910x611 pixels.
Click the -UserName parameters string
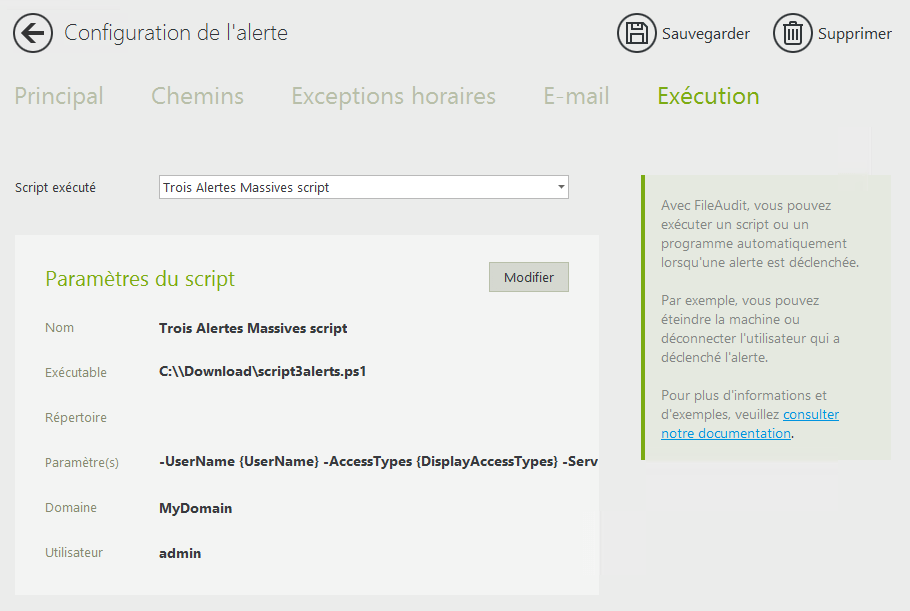378,462
